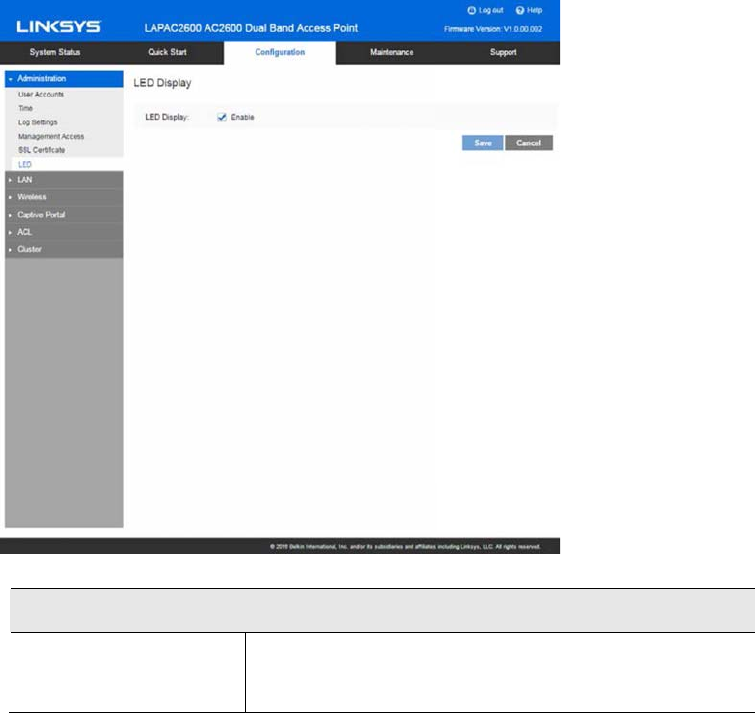Save the LED display settings

pyautogui.click(x=482, y=143)
